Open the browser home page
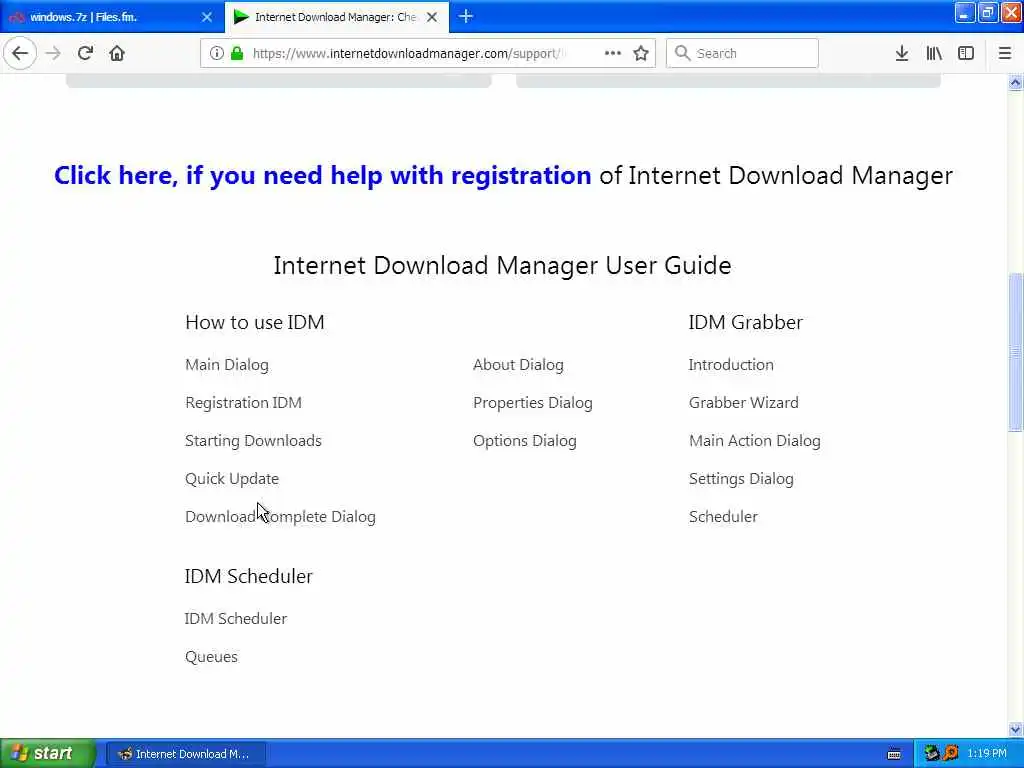The width and height of the screenshot is (1024, 768). [117, 53]
